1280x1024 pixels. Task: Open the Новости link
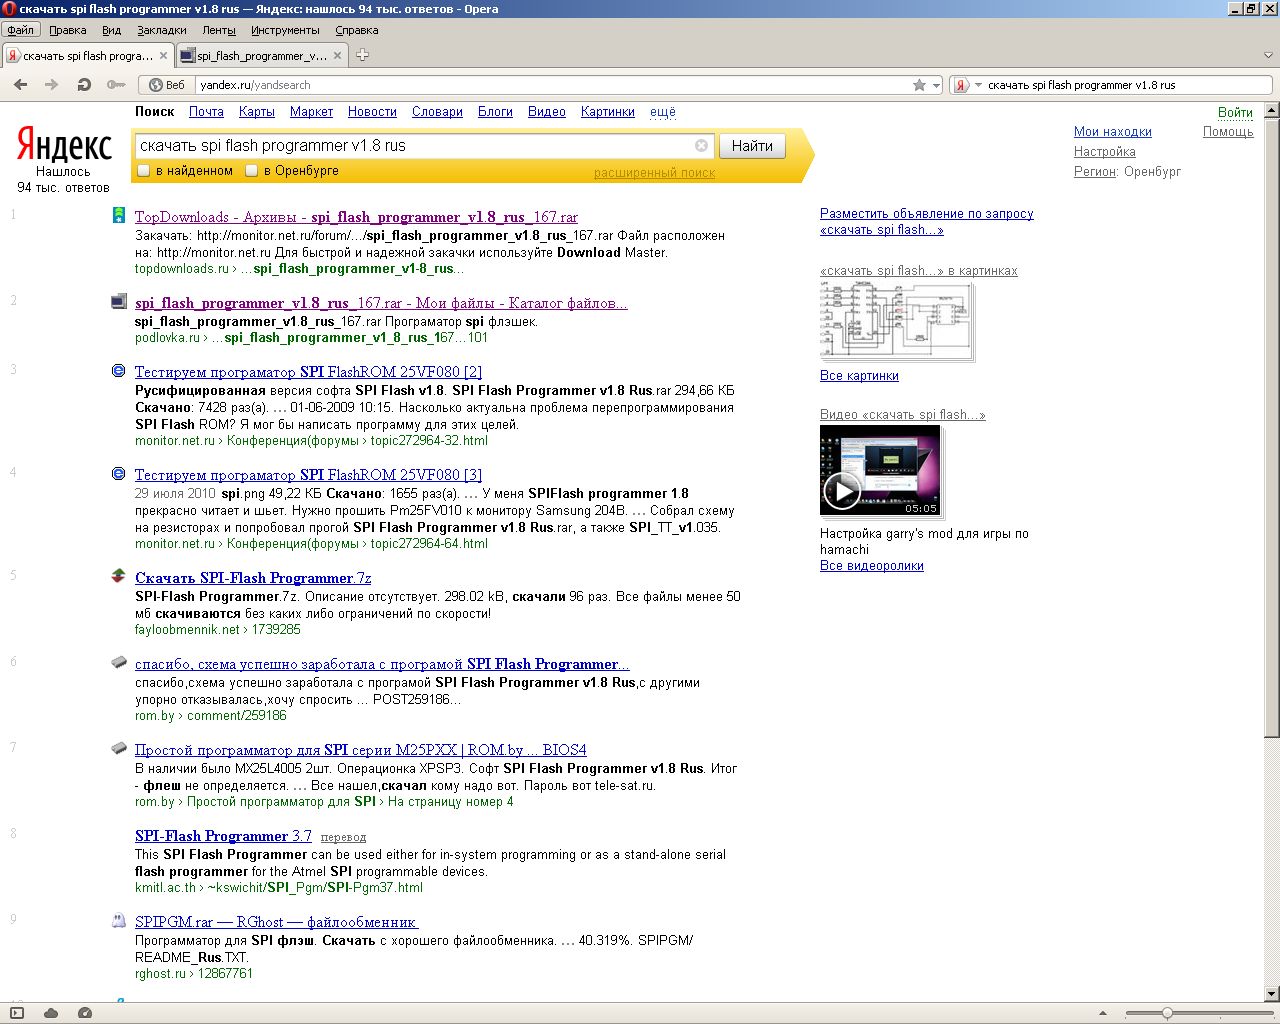coord(372,112)
